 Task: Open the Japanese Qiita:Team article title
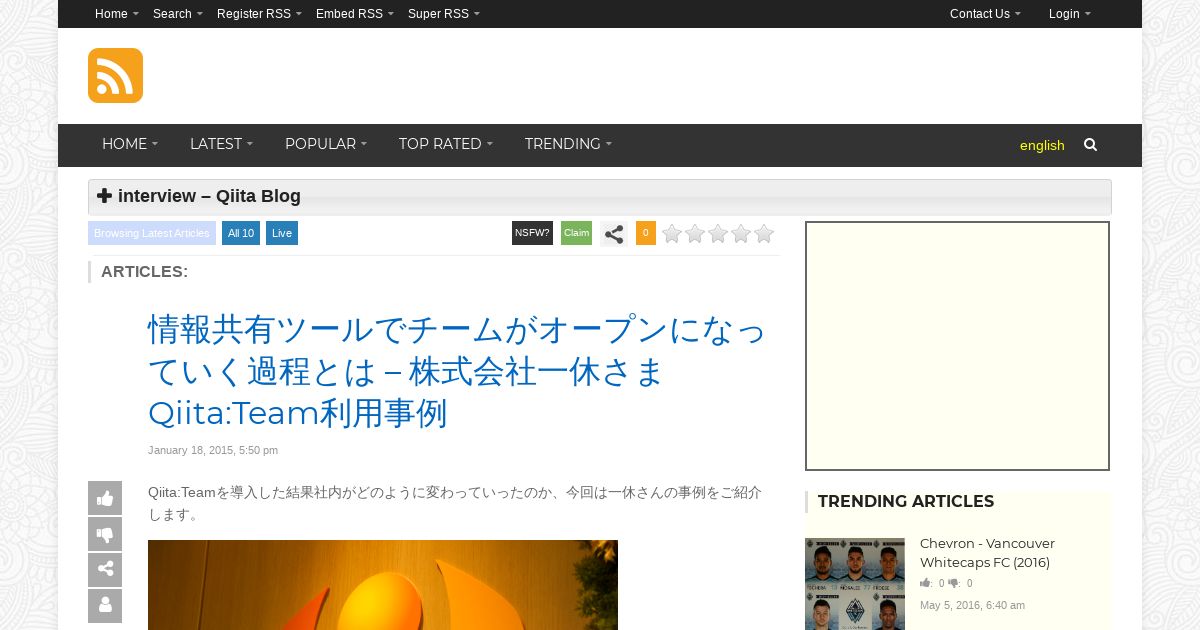point(457,371)
